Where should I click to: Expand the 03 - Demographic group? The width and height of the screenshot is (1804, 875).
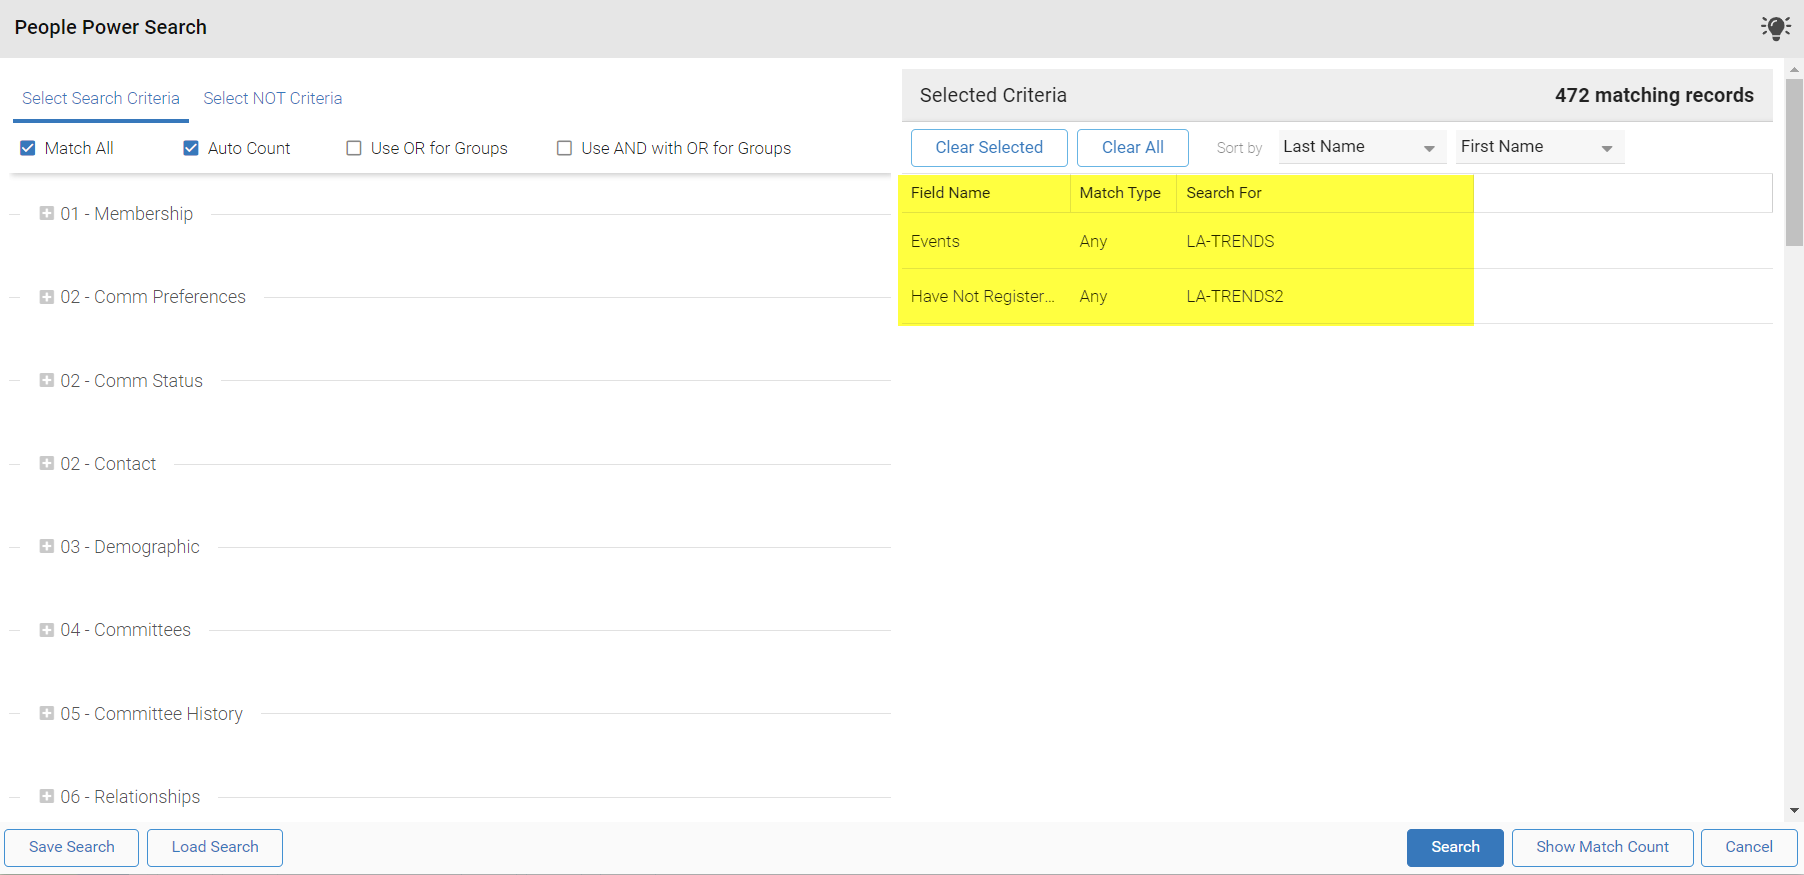(46, 546)
